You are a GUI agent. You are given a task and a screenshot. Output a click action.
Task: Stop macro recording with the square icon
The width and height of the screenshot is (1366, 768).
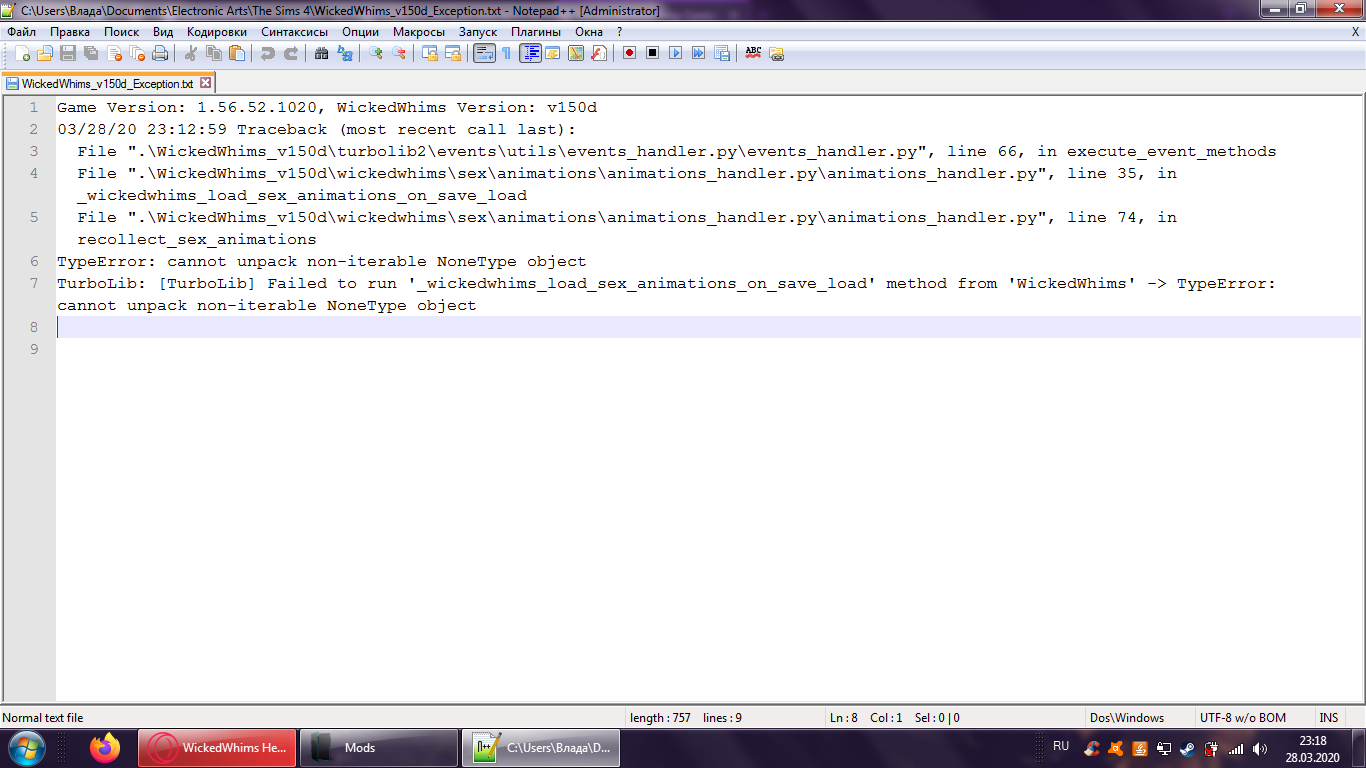(652, 53)
